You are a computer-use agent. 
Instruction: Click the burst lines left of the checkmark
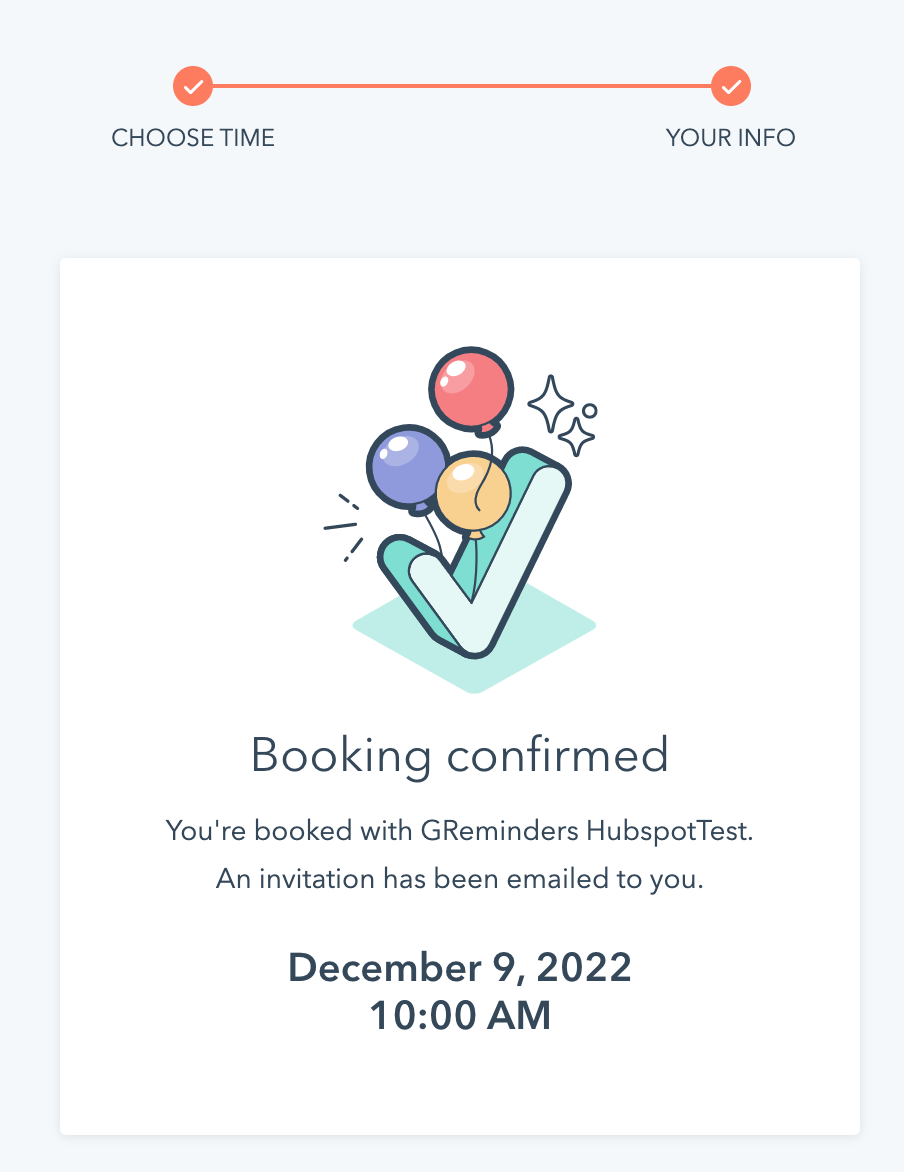coord(345,526)
